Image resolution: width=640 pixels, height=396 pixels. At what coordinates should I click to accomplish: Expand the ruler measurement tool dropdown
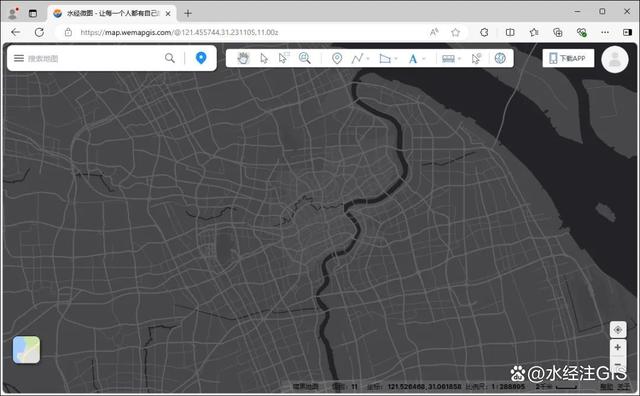click(x=459, y=59)
